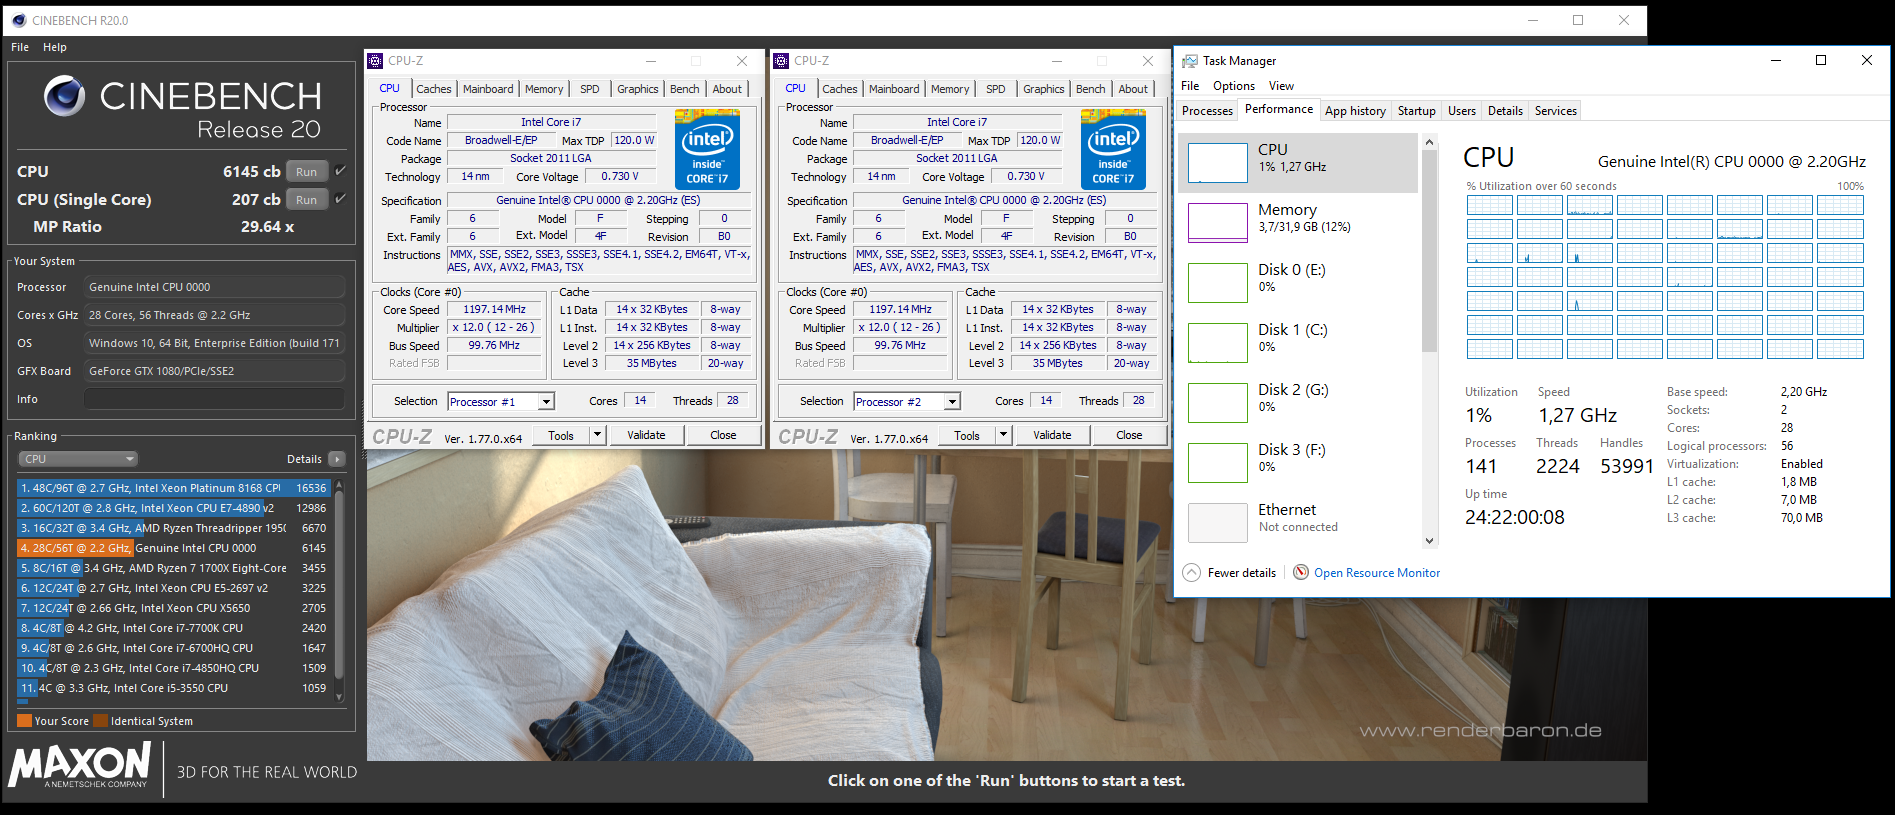The width and height of the screenshot is (1895, 815).
Task: Run the CPU multi-core test
Action: (x=307, y=171)
